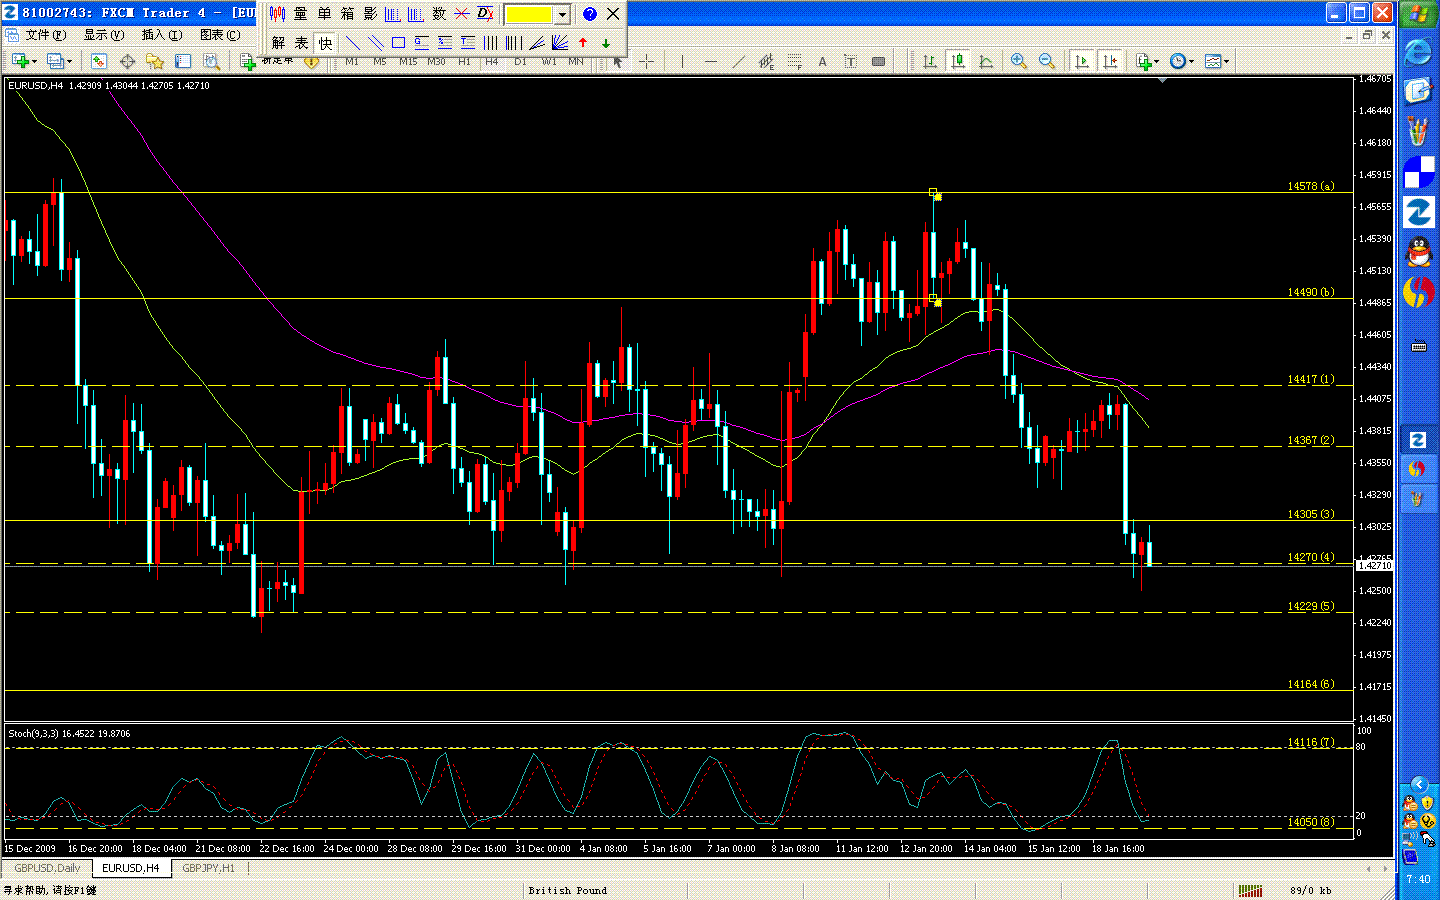Image resolution: width=1440 pixels, height=900 pixels.
Task: Select the EURUSD,H4 chart tab
Action: [x=130, y=868]
